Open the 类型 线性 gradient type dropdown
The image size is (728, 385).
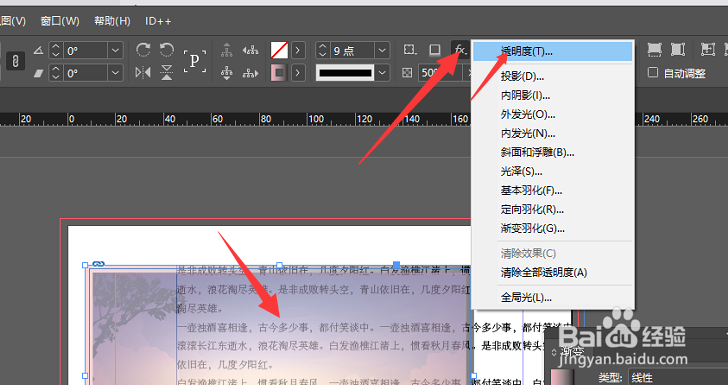[678, 378]
